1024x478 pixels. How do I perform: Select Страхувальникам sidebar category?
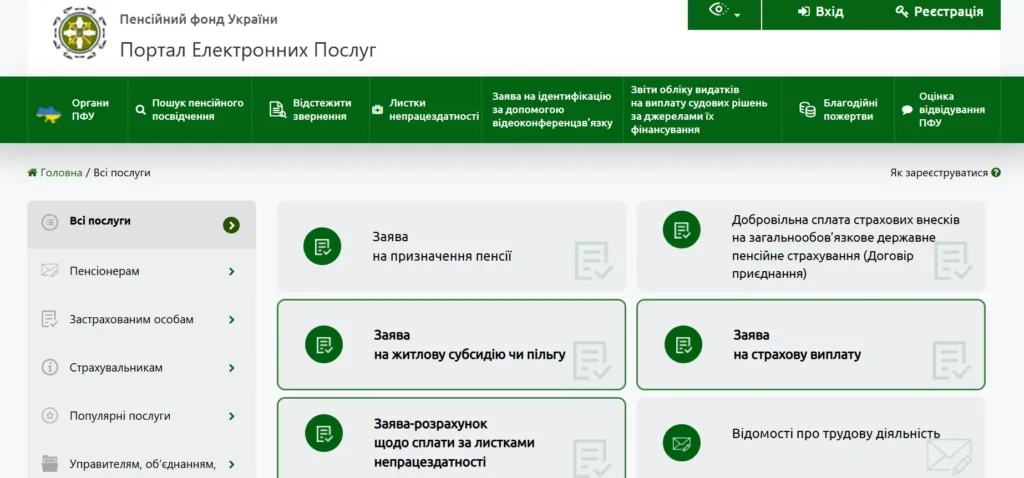click(x=141, y=368)
